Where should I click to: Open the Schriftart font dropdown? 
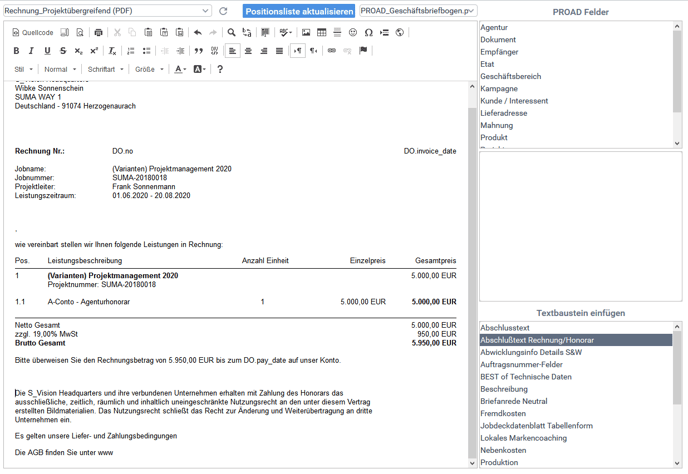[x=105, y=70]
